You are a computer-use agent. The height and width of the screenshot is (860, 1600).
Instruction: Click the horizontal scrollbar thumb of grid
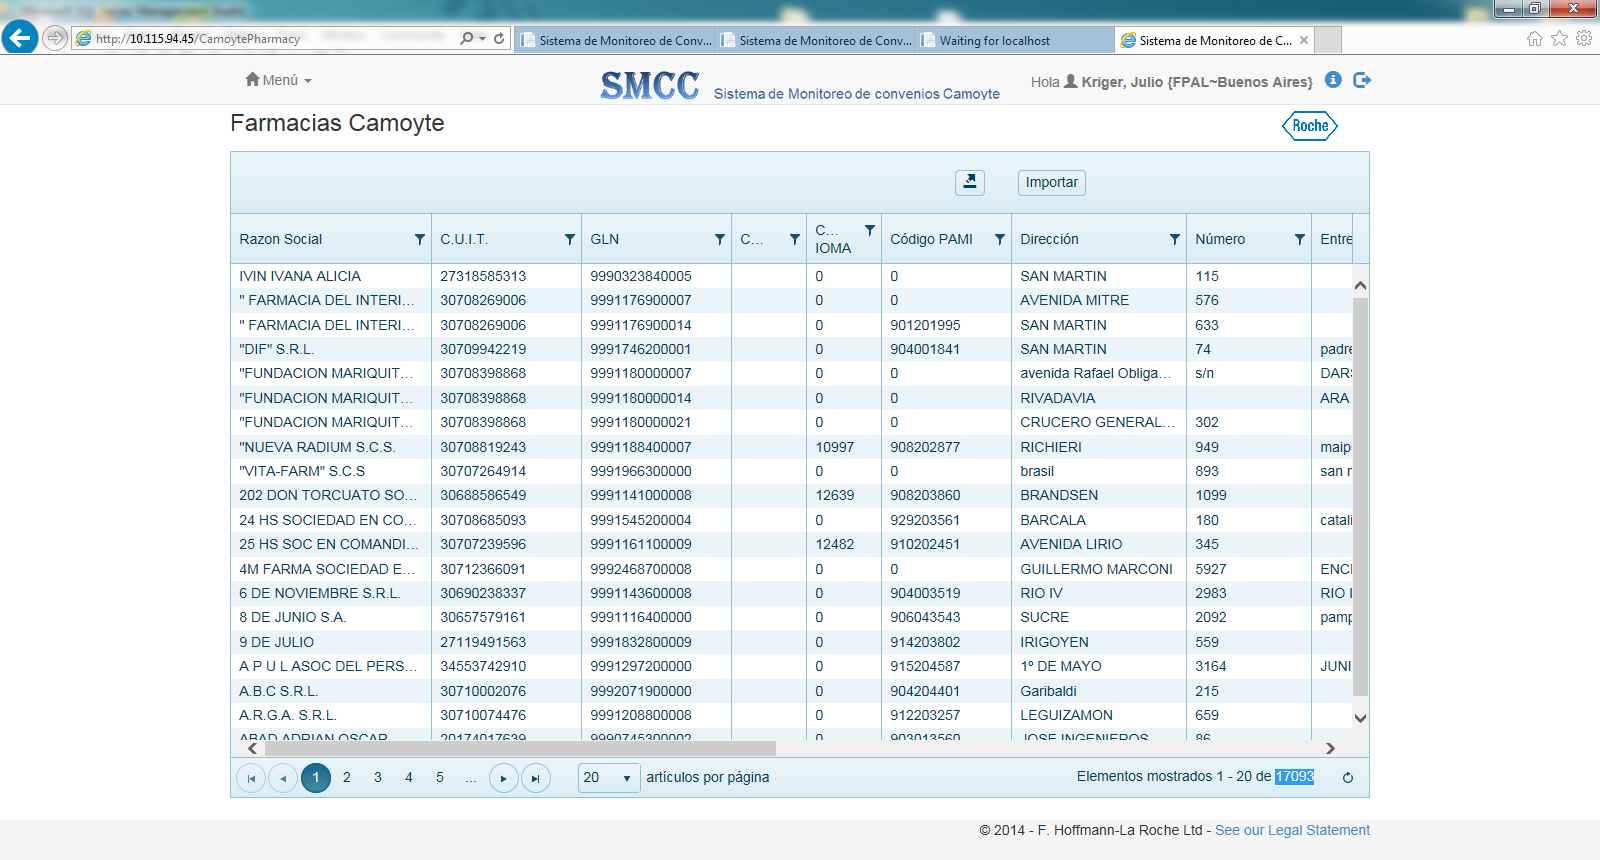[520, 748]
